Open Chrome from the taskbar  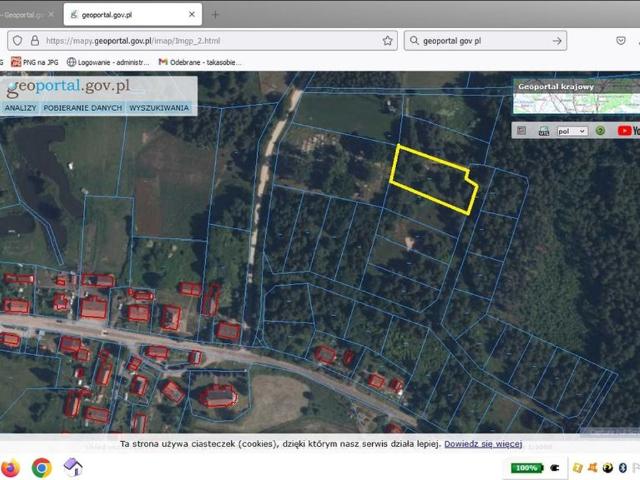[x=41, y=467]
